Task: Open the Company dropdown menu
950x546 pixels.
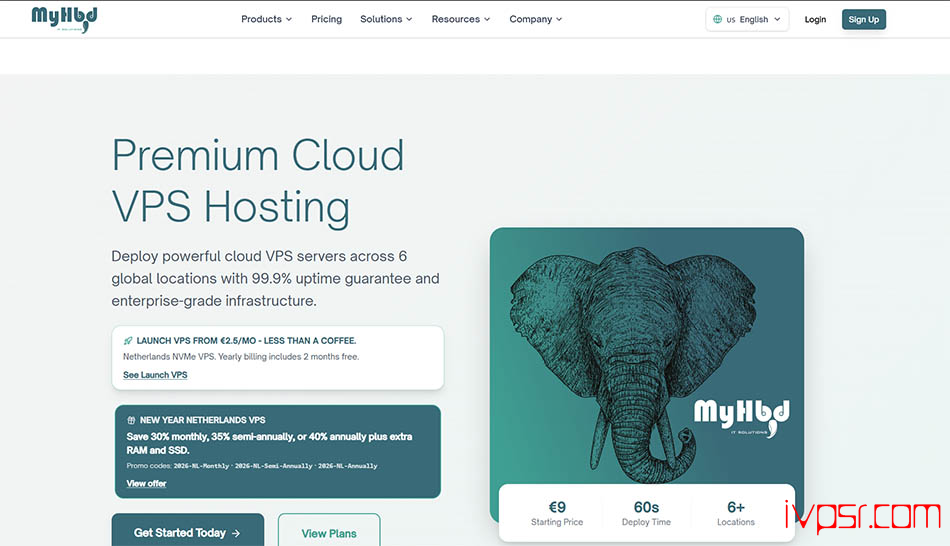Action: coord(536,19)
